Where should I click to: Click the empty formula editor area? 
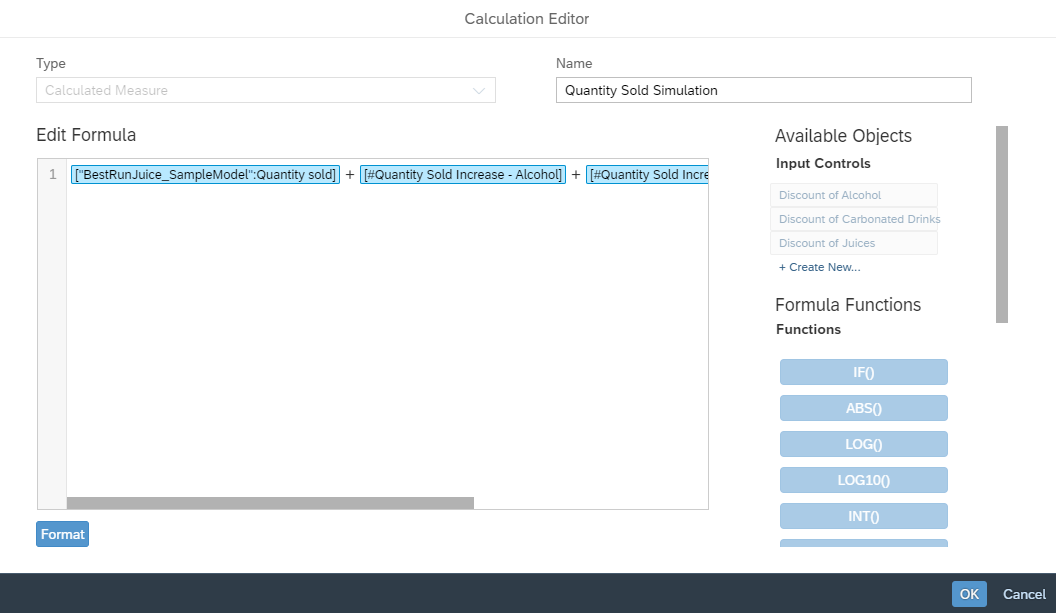pyautogui.click(x=387, y=340)
